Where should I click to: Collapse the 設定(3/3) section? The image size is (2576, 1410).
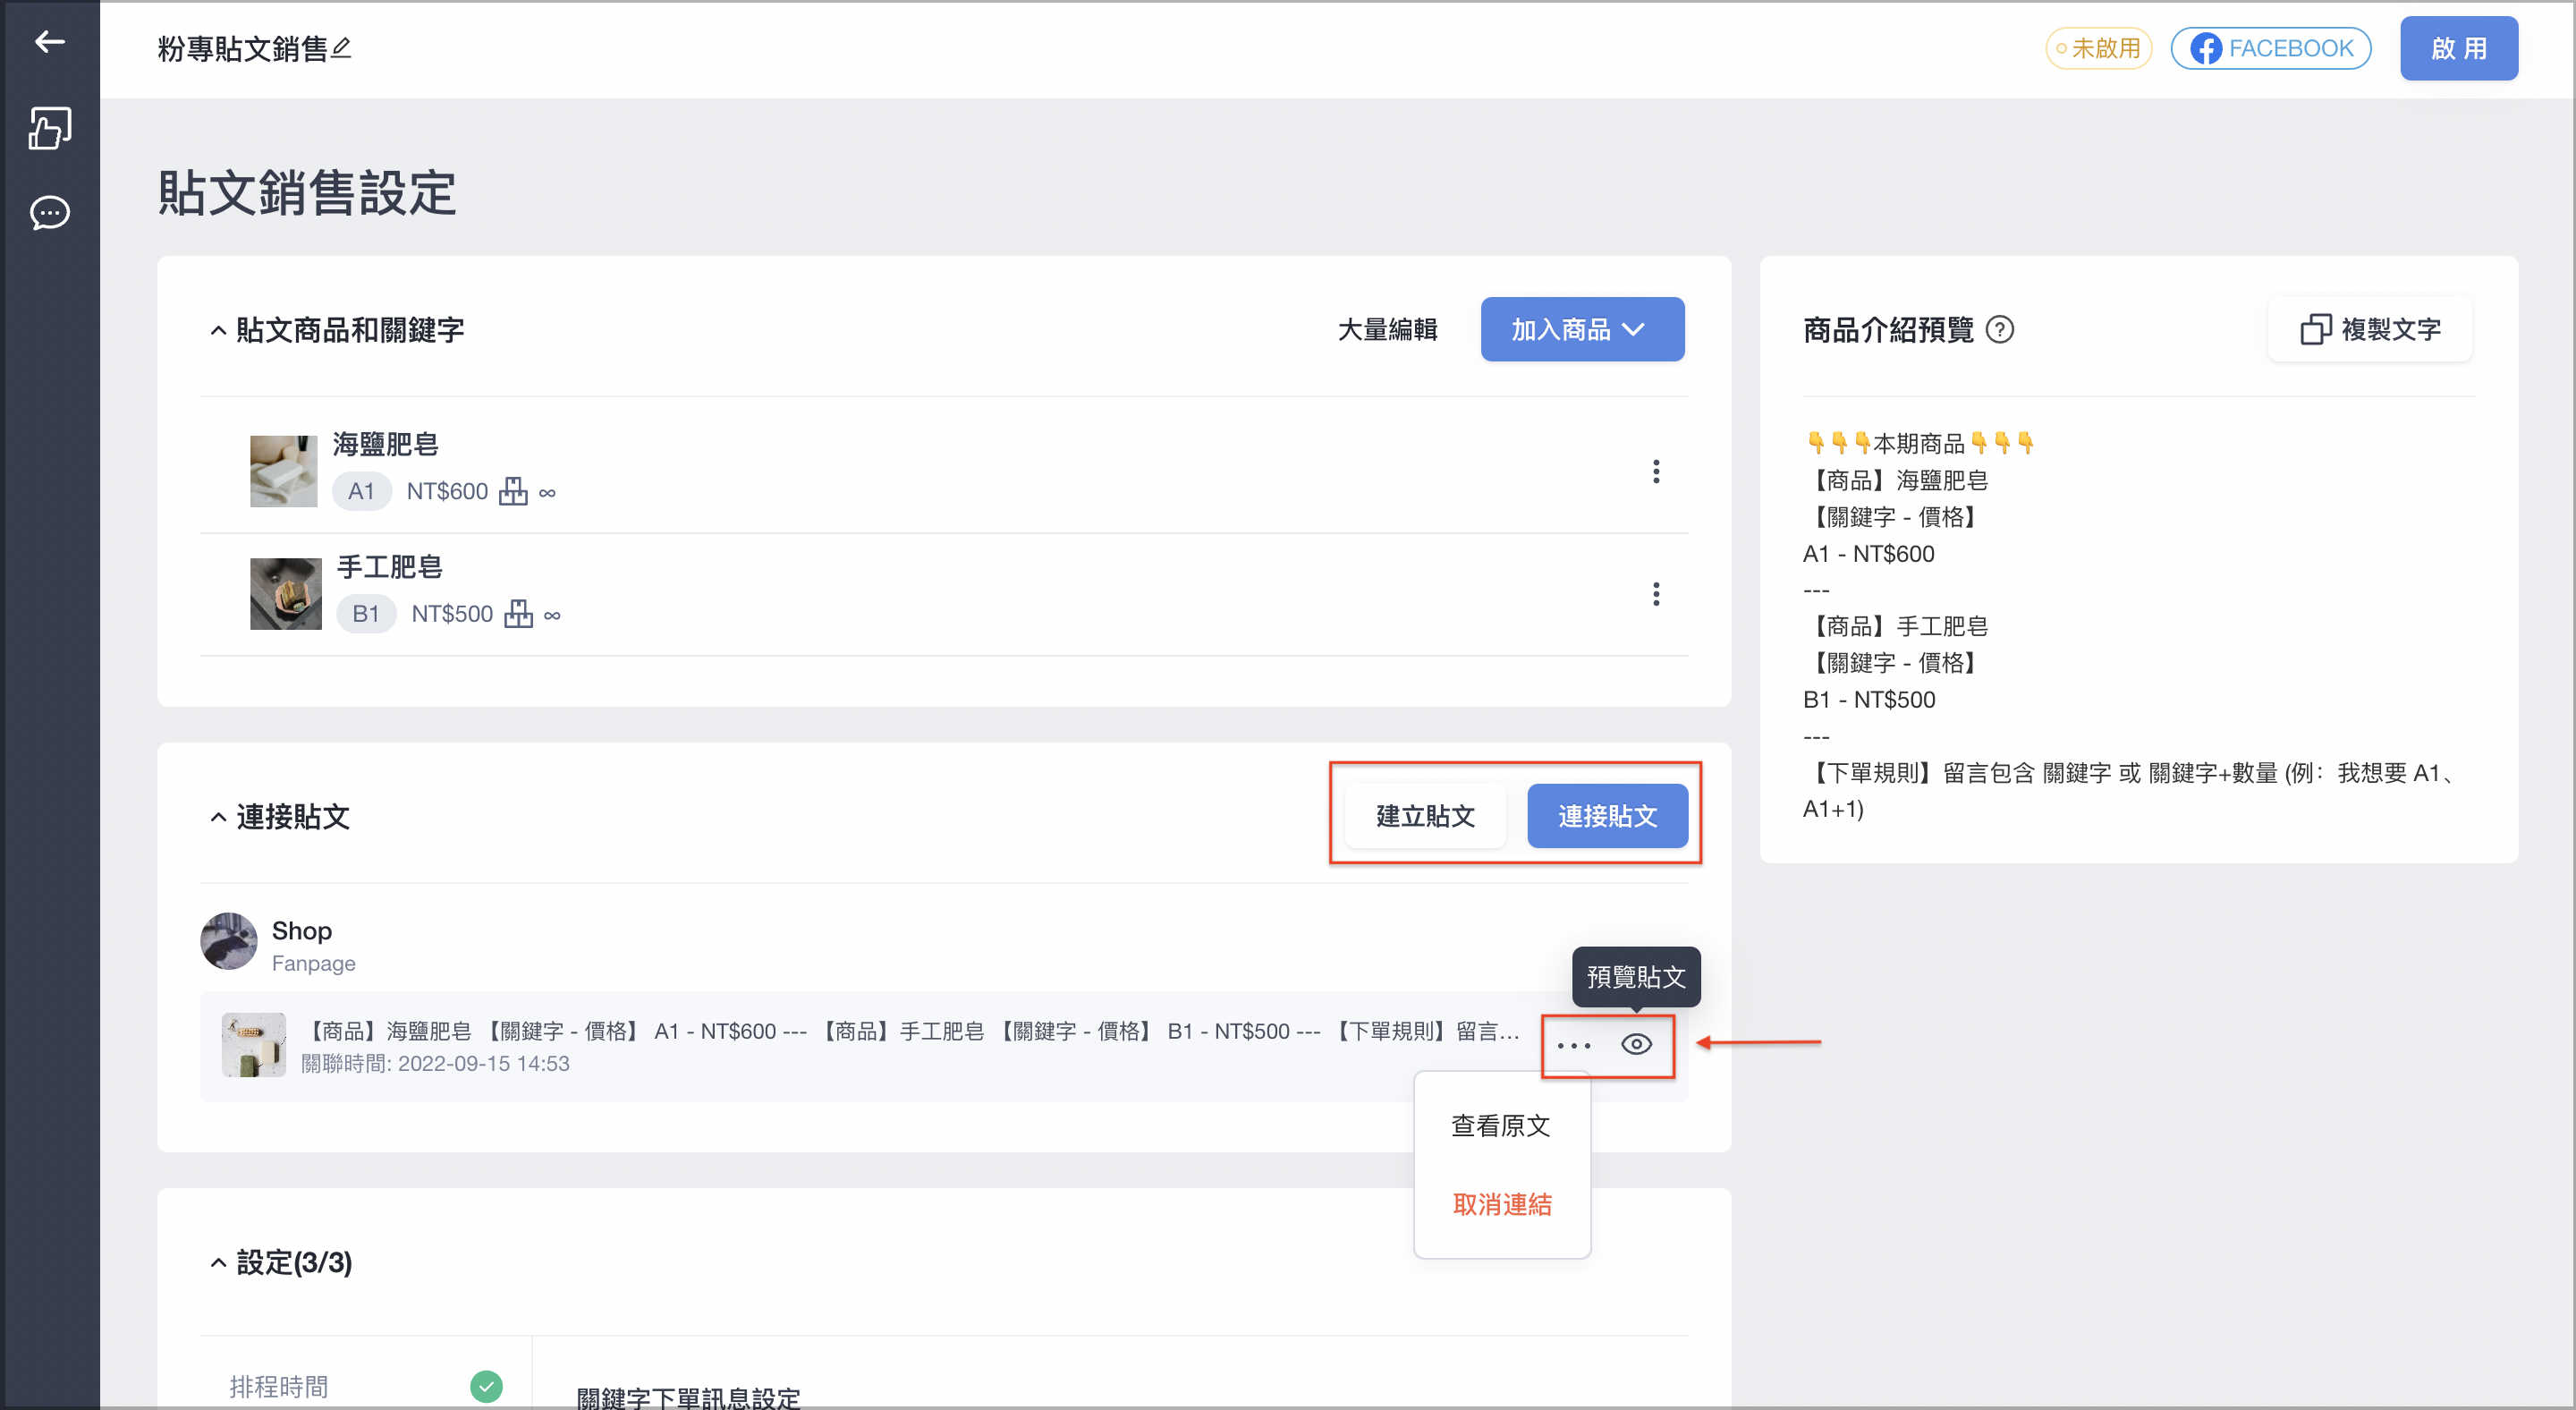[x=218, y=1263]
